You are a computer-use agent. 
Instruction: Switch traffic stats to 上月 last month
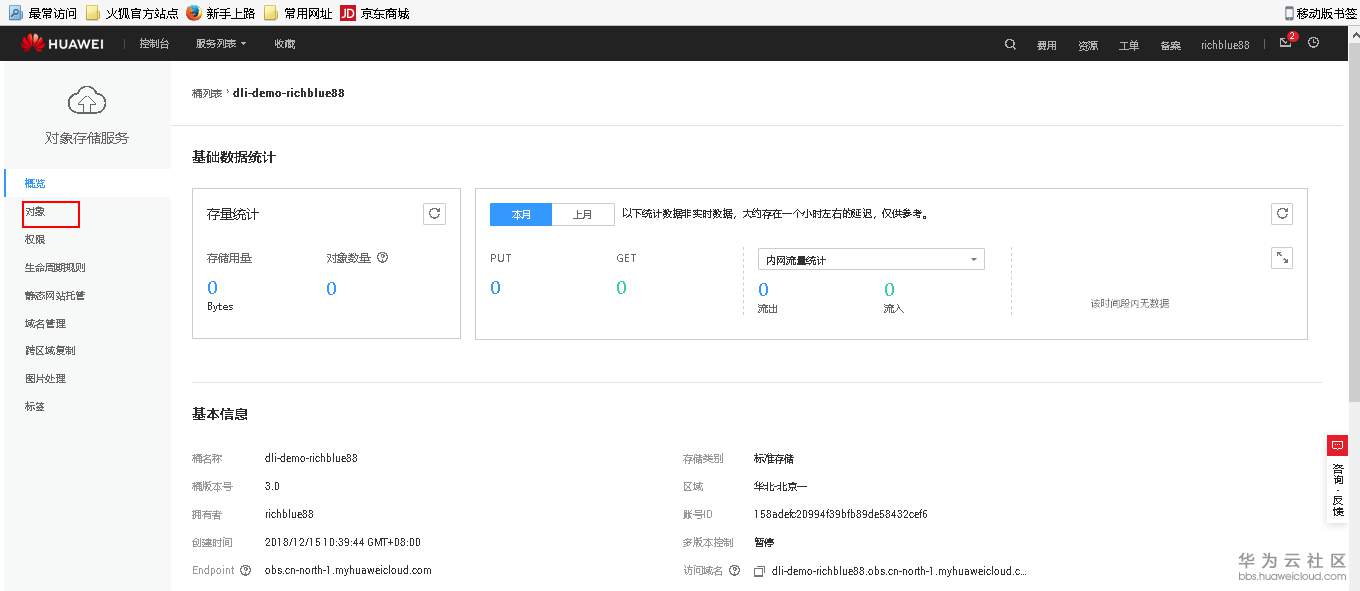[584, 214]
